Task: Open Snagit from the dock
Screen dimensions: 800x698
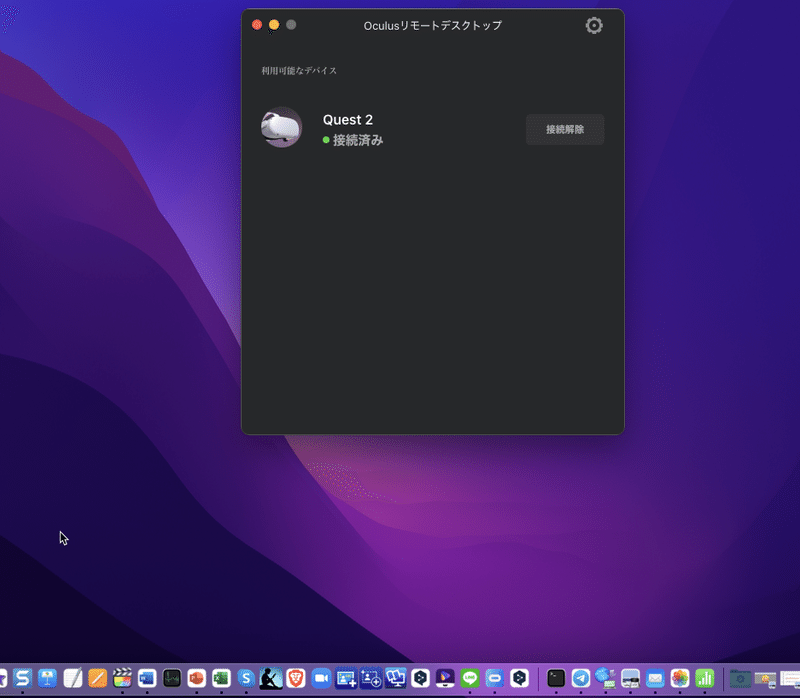Action: coord(22,679)
